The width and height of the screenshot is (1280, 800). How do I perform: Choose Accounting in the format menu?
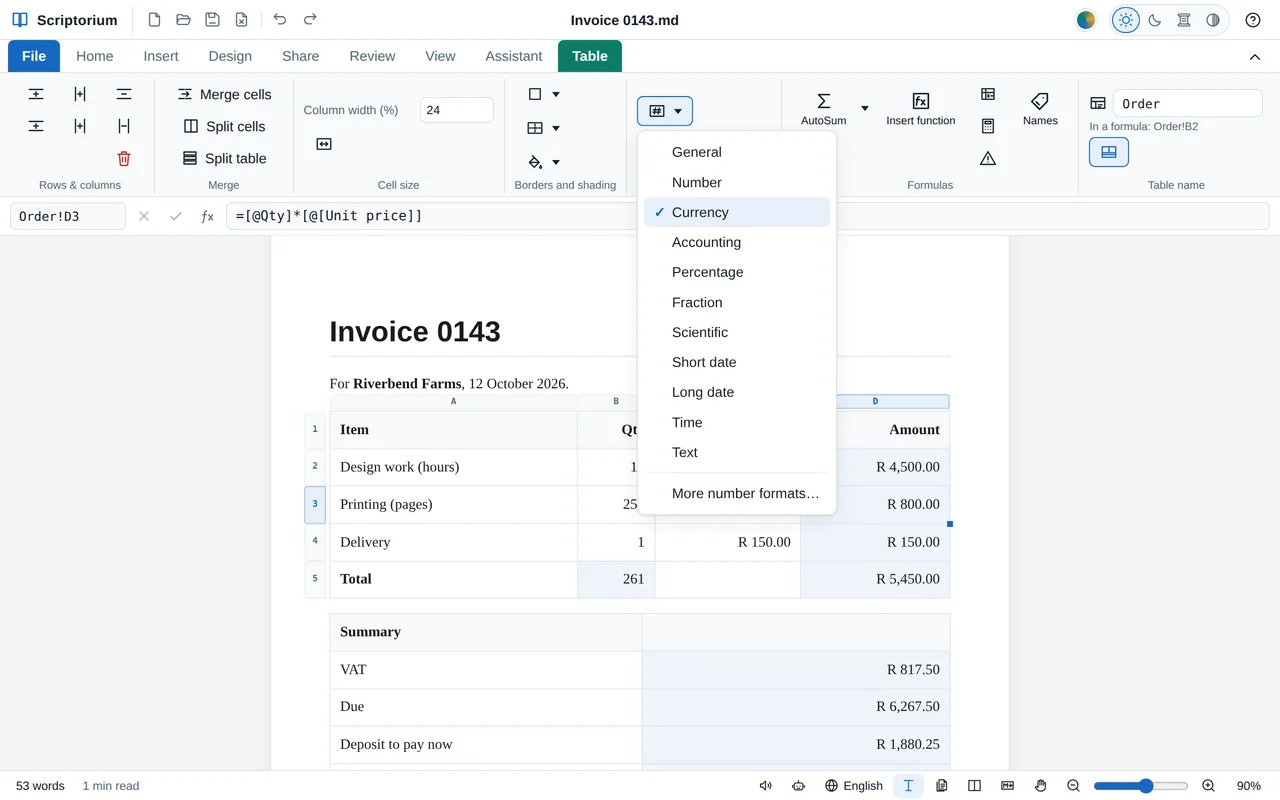click(737, 242)
